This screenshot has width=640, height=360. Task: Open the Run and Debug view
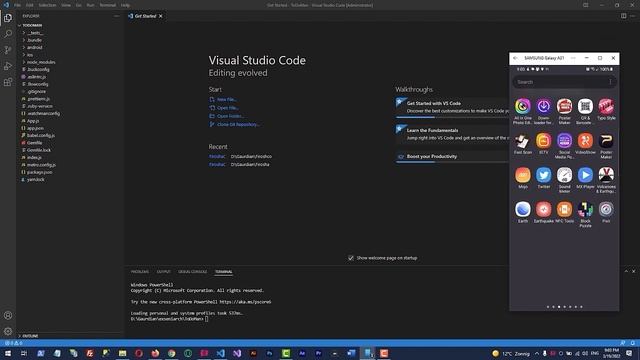coord(8,66)
